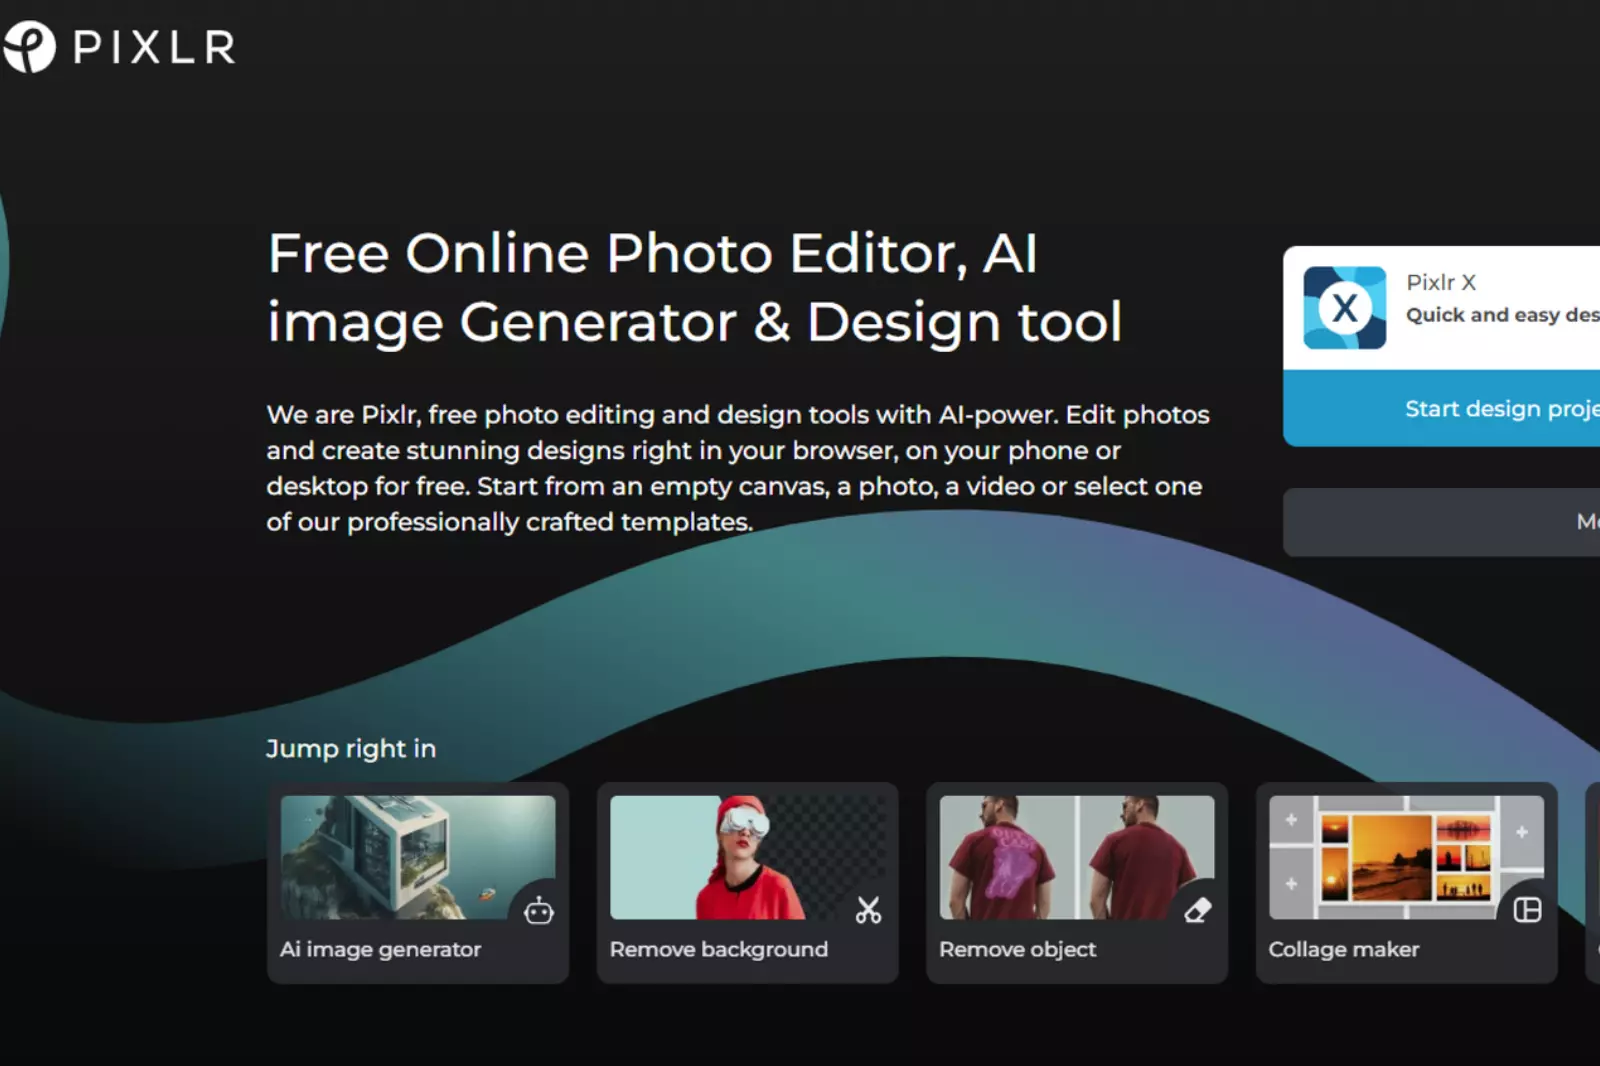1600x1066 pixels.
Task: Click the Pixlr logo icon
Action: click(x=28, y=46)
